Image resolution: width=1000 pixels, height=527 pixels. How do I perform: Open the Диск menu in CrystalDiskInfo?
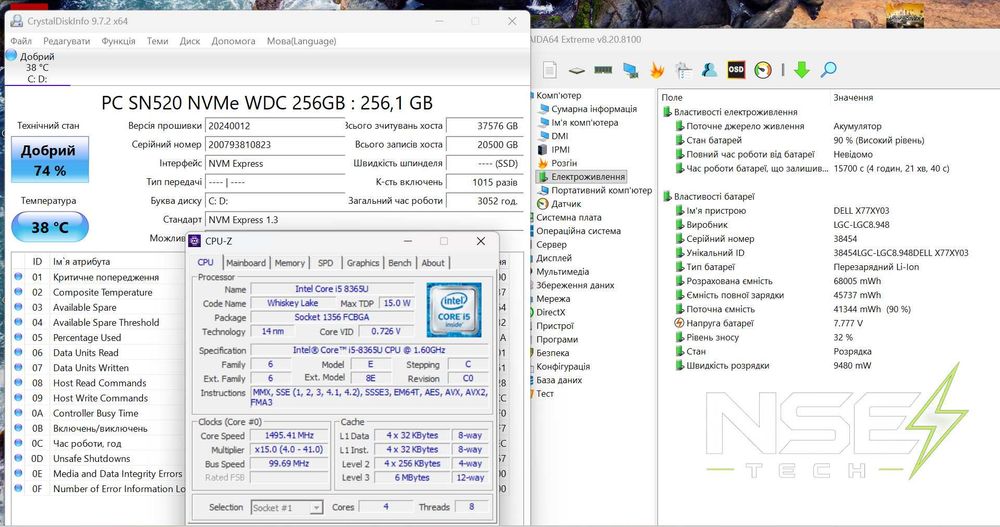tap(190, 41)
